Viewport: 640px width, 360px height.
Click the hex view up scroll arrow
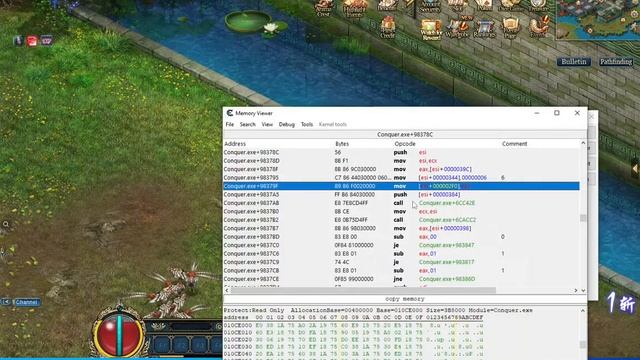[583, 311]
